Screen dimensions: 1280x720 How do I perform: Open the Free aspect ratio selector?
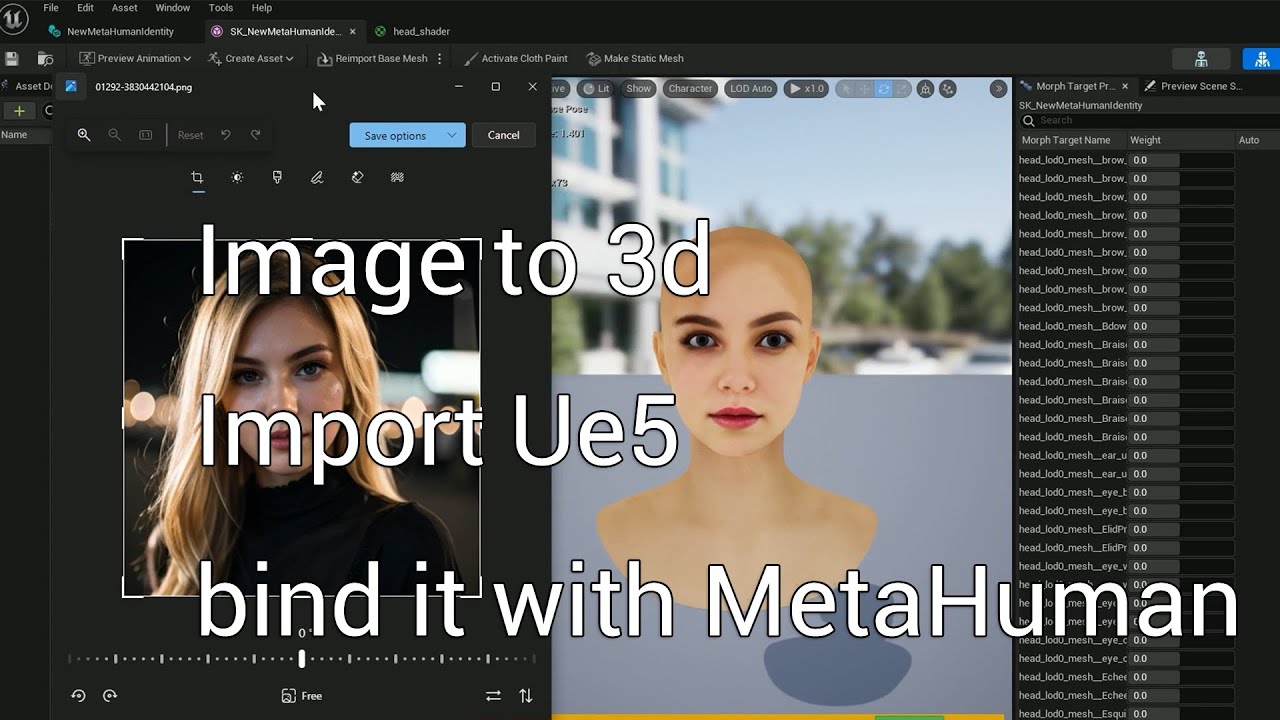coord(302,696)
